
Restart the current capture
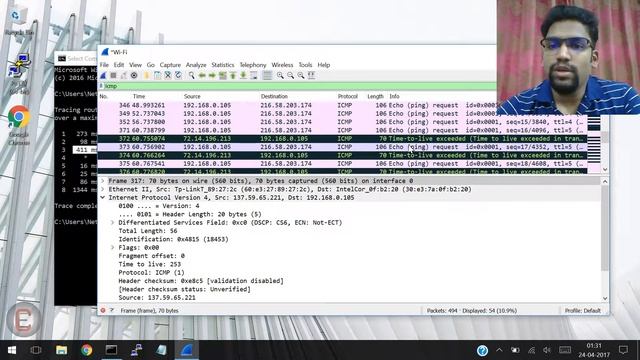pos(124,76)
